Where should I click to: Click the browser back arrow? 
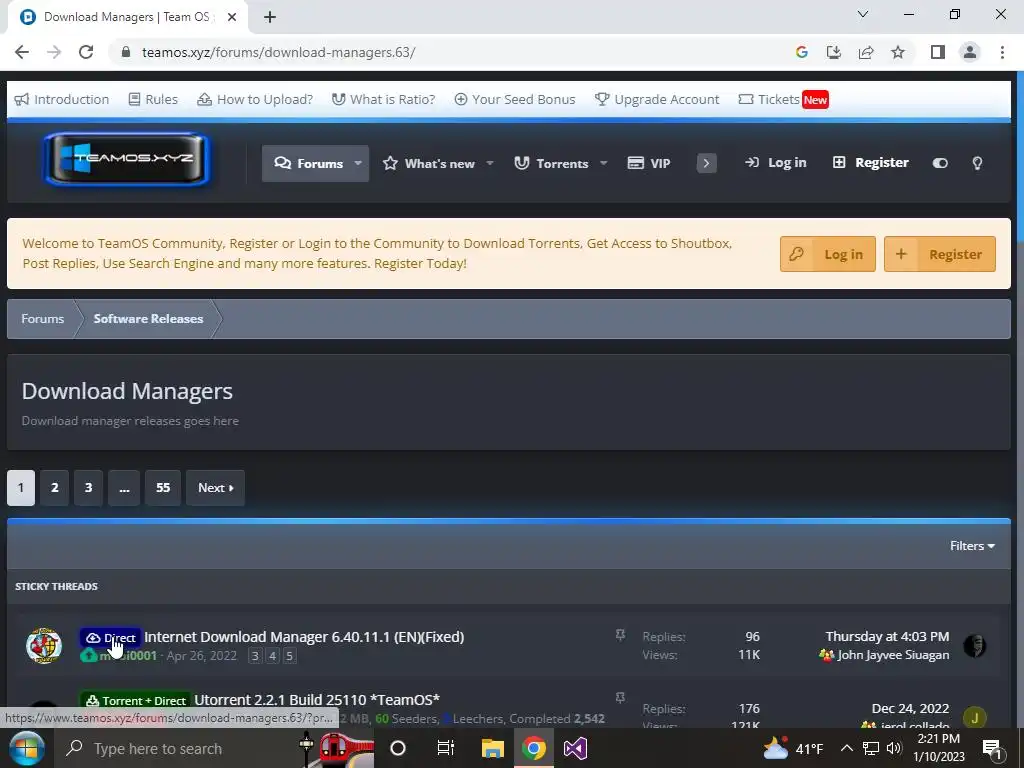[x=22, y=52]
